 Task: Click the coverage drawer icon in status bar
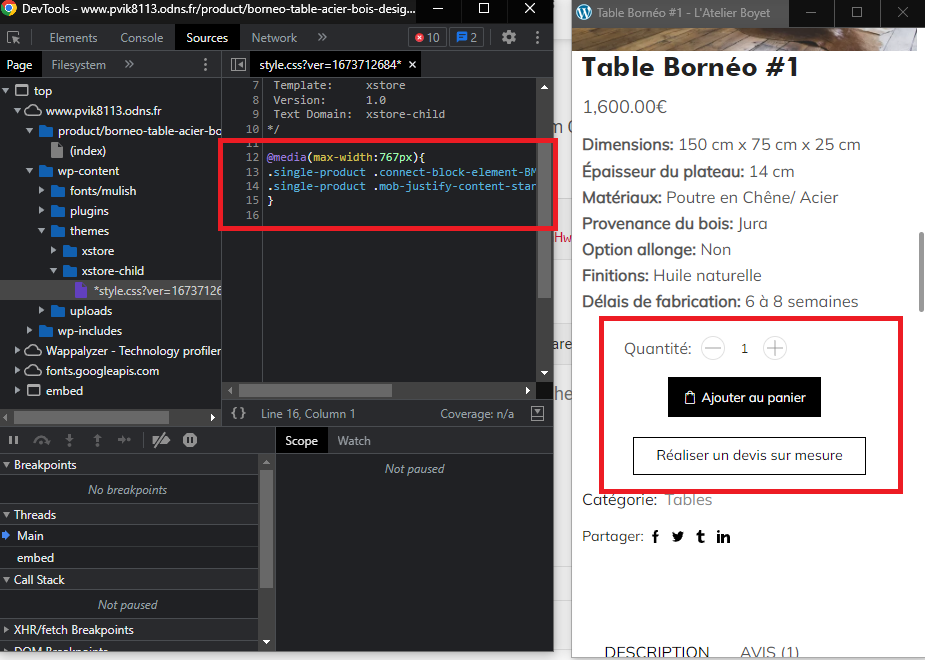coord(537,413)
